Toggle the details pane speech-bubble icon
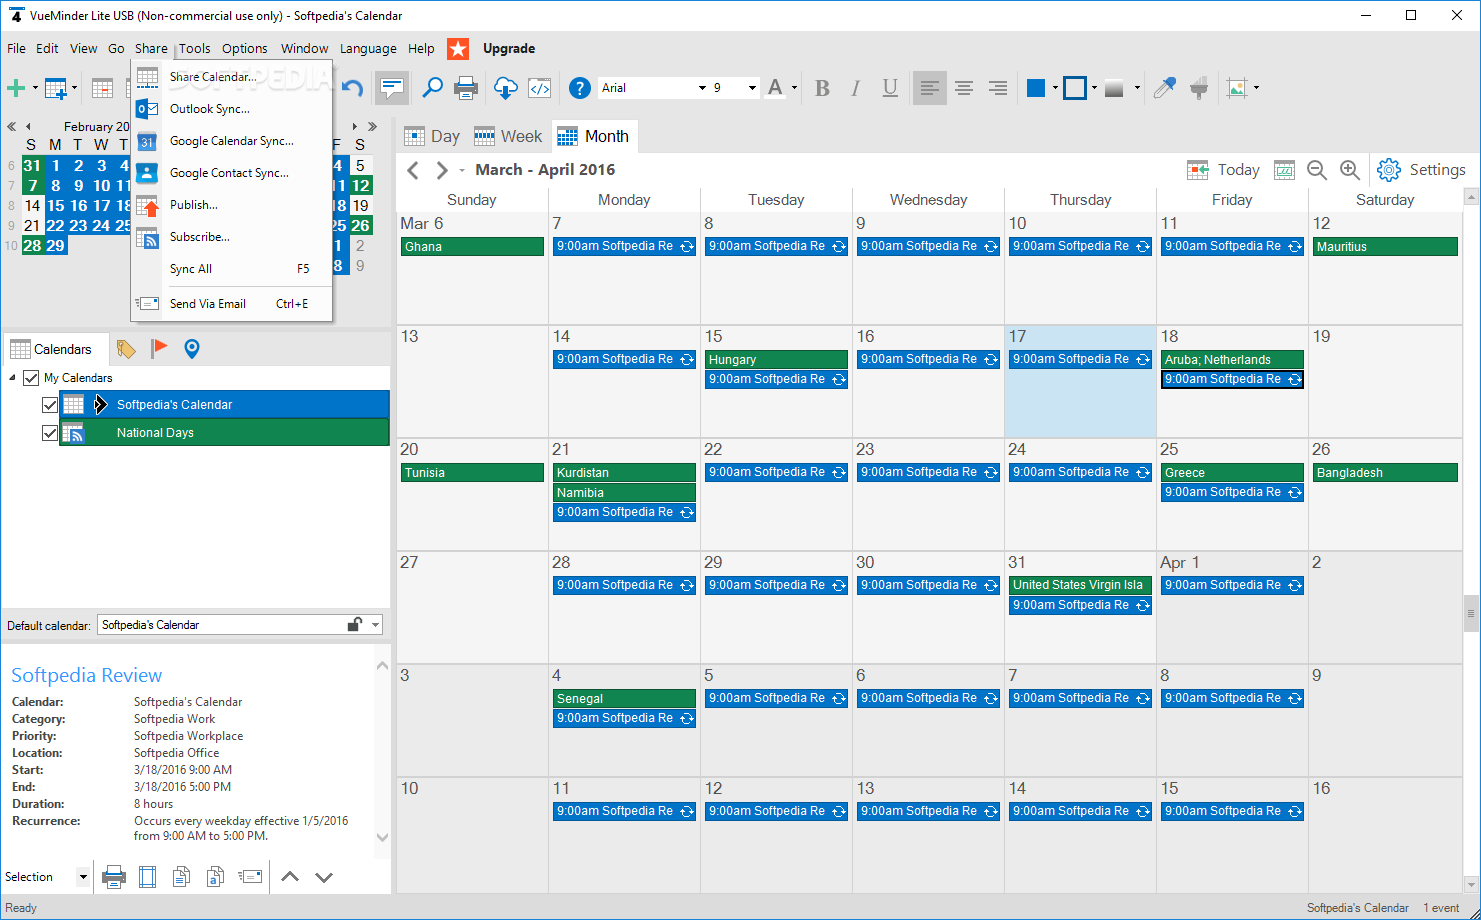1481x920 pixels. click(x=393, y=88)
